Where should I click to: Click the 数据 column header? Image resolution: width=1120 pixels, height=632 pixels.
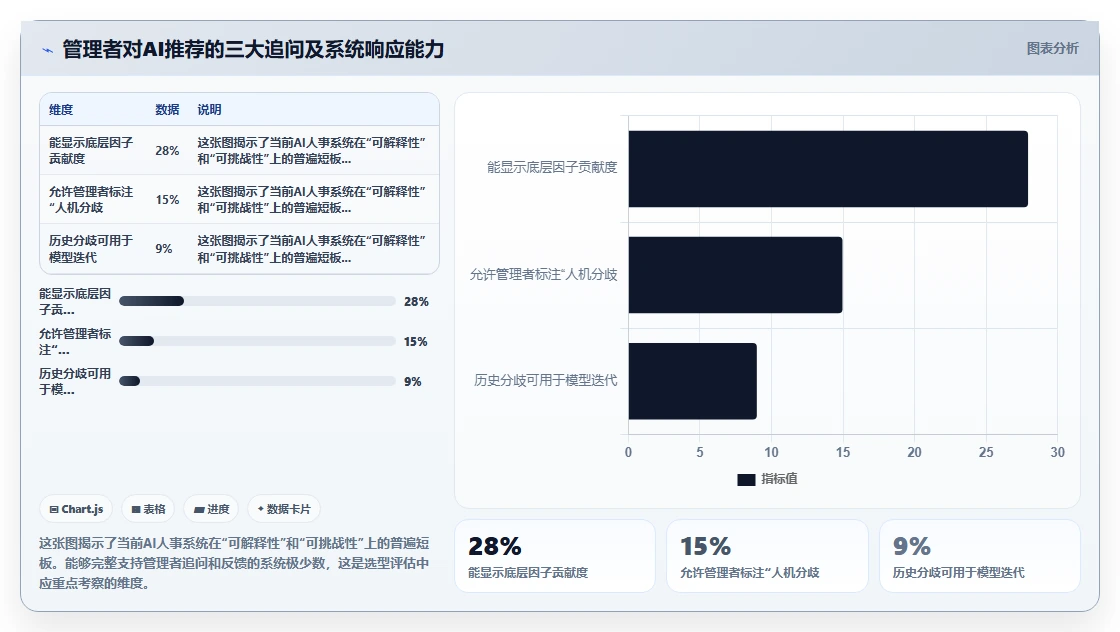click(167, 109)
